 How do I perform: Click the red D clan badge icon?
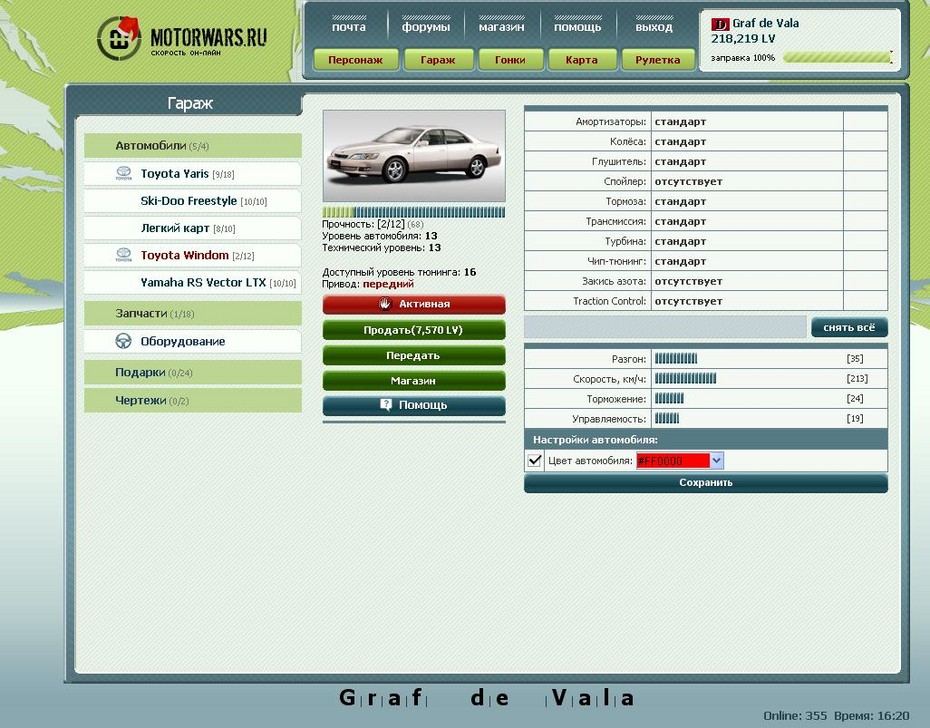pyautogui.click(x=720, y=24)
